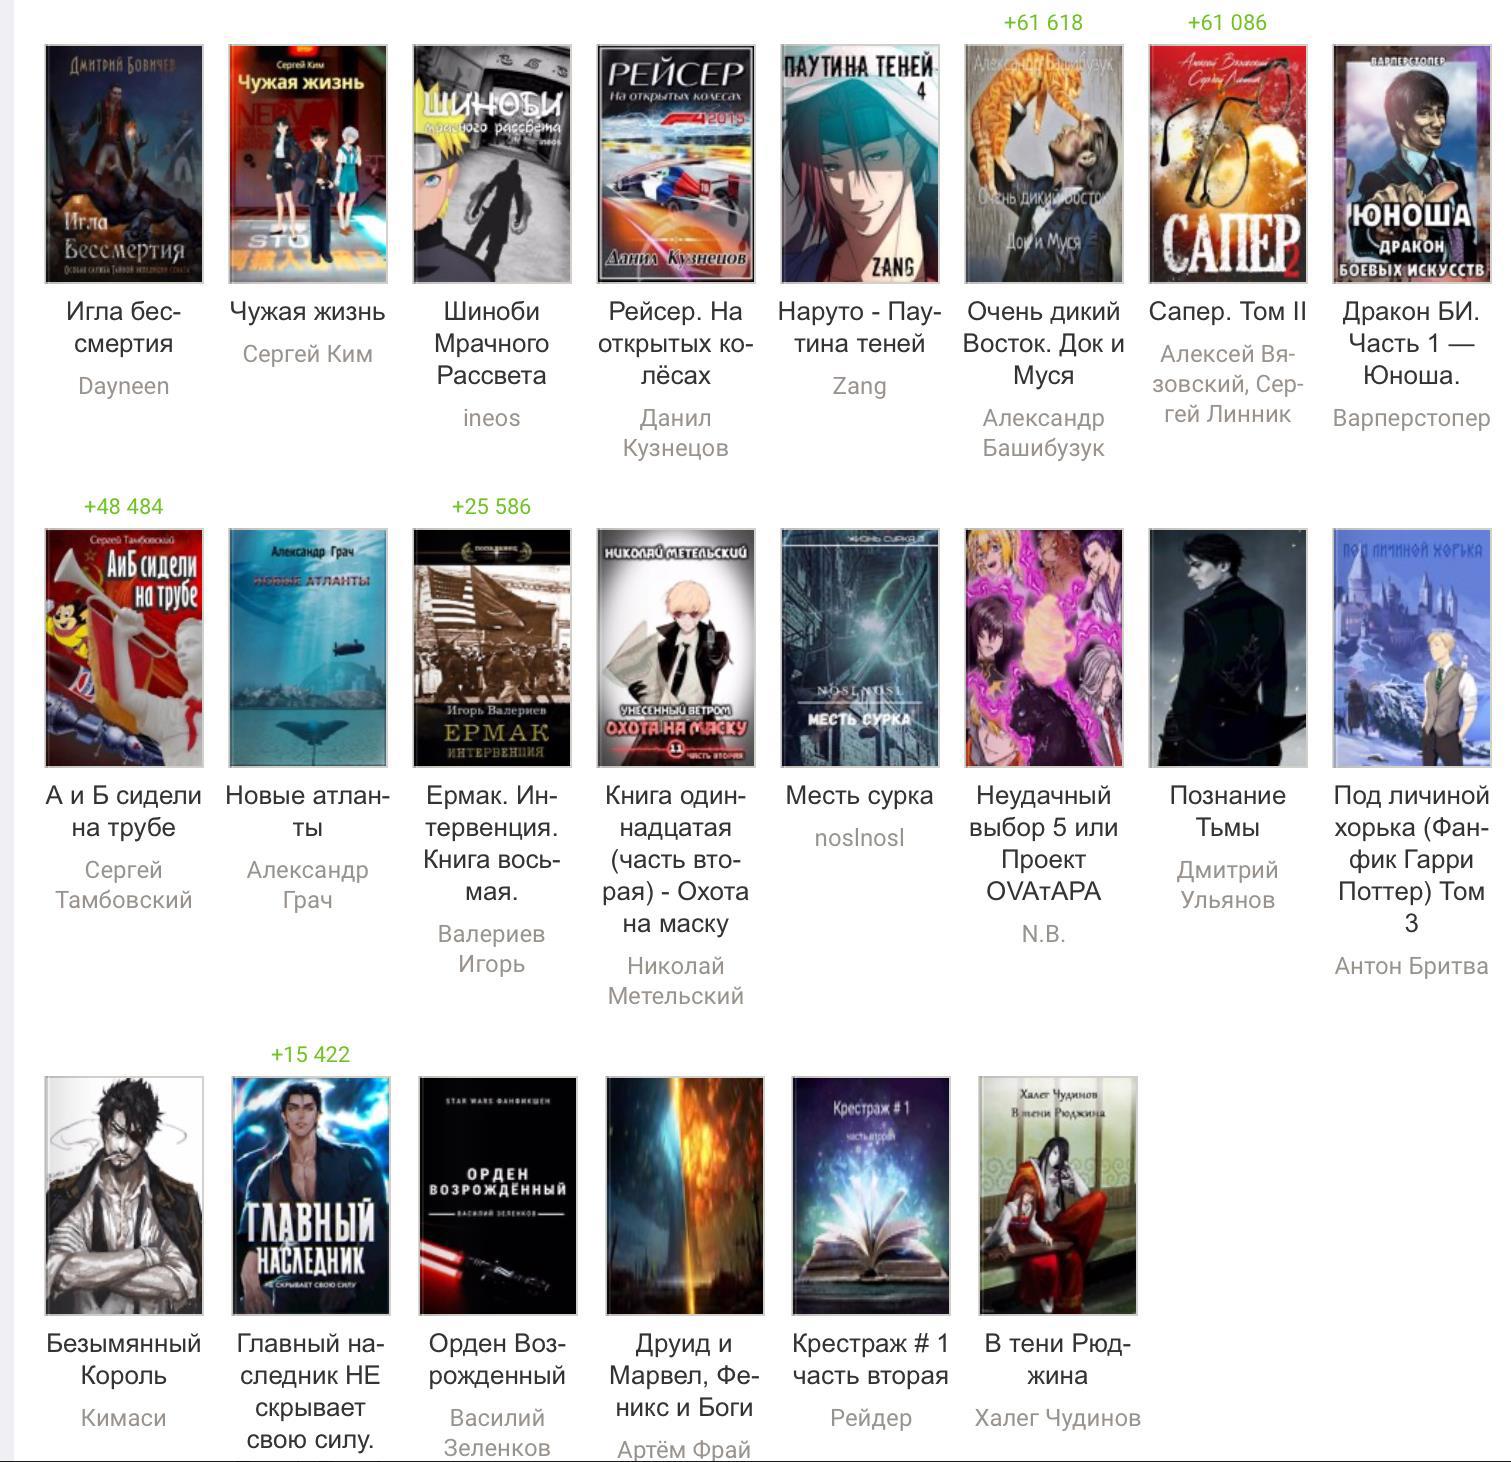Select the 'Юноша Дракон боевых искусств' cover
The height and width of the screenshot is (1462, 1511).
1412,164
